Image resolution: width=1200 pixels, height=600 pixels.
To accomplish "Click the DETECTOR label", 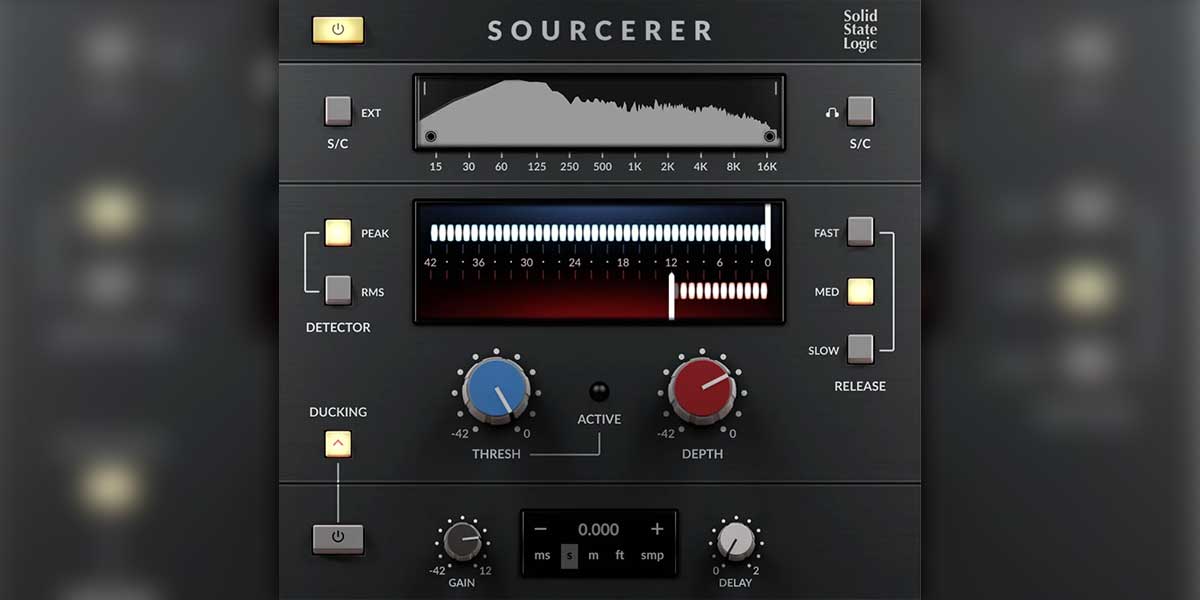I will coord(338,327).
